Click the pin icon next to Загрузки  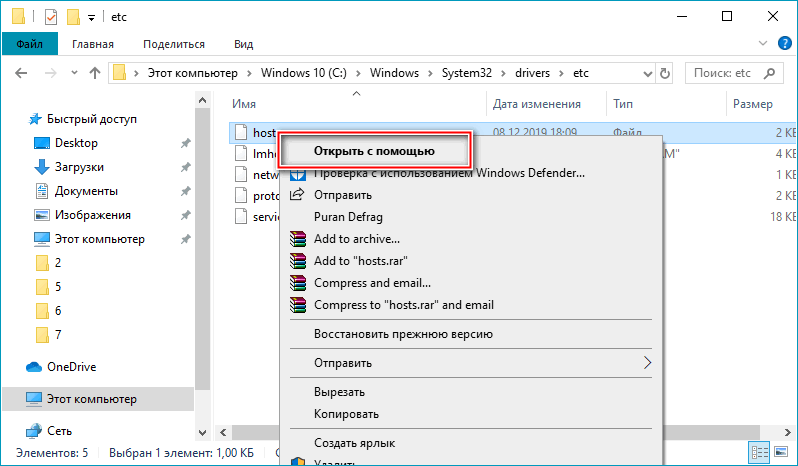(185, 167)
